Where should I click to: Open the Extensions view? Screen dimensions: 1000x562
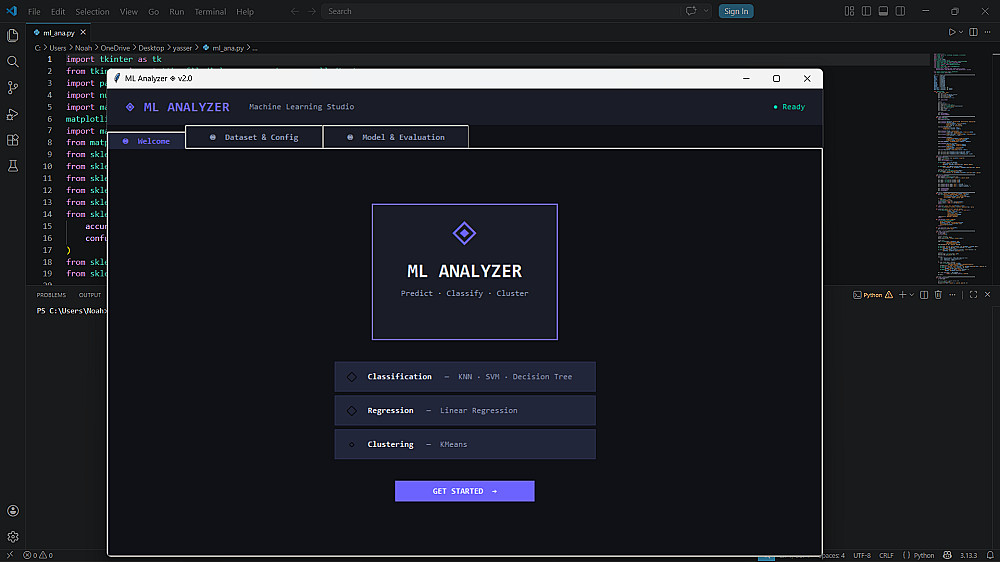coord(13,140)
